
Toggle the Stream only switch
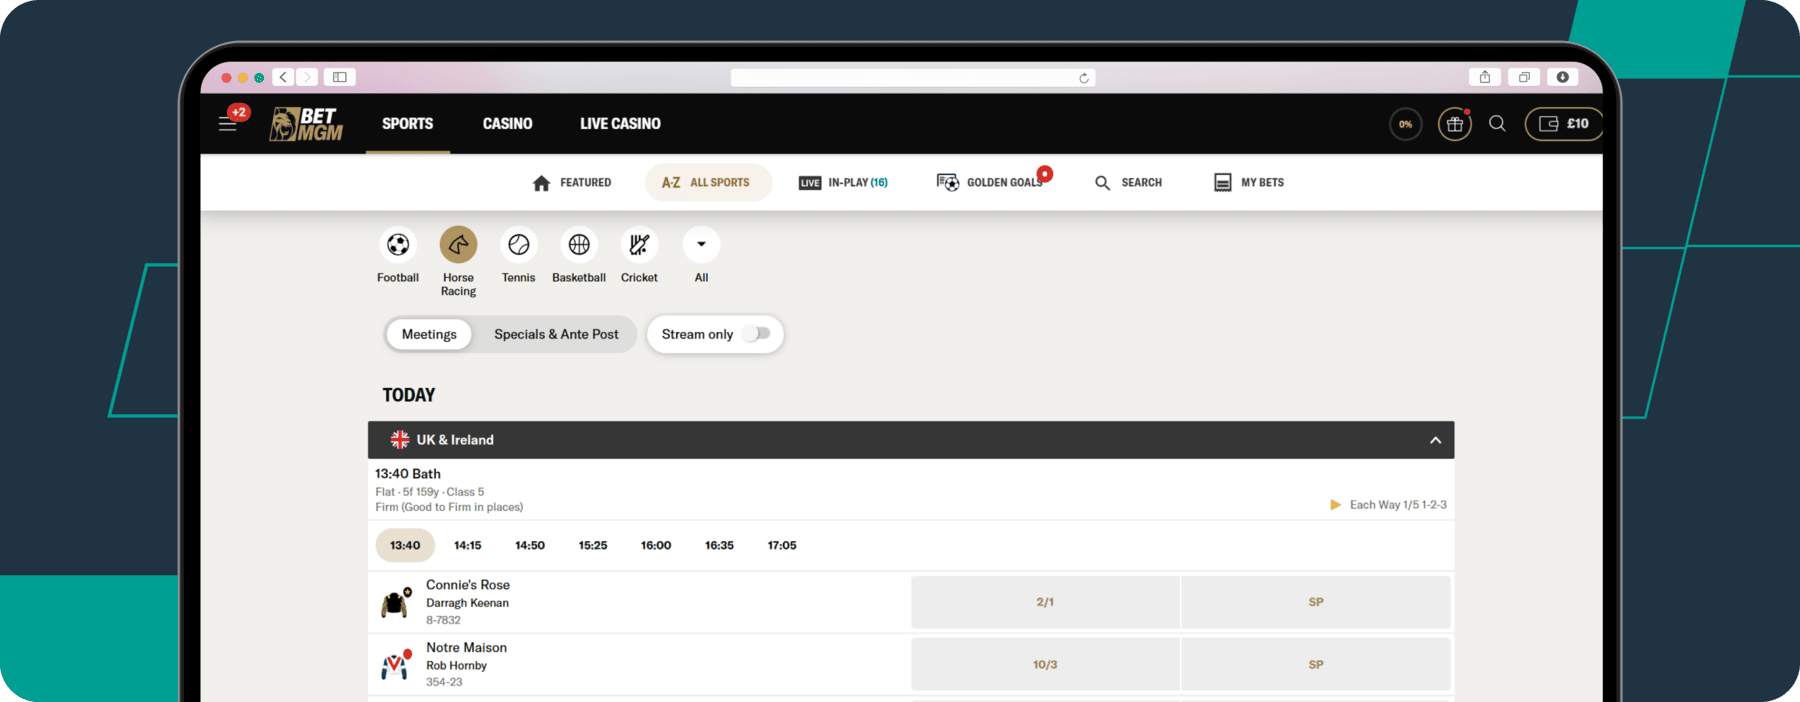(x=758, y=334)
